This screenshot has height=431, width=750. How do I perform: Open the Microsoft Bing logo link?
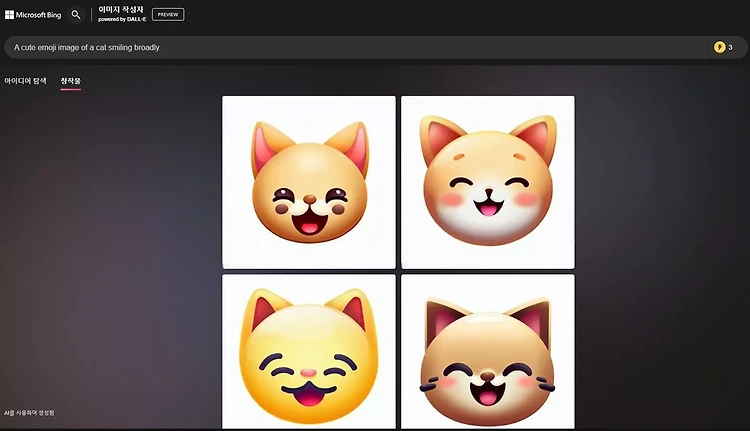point(33,15)
